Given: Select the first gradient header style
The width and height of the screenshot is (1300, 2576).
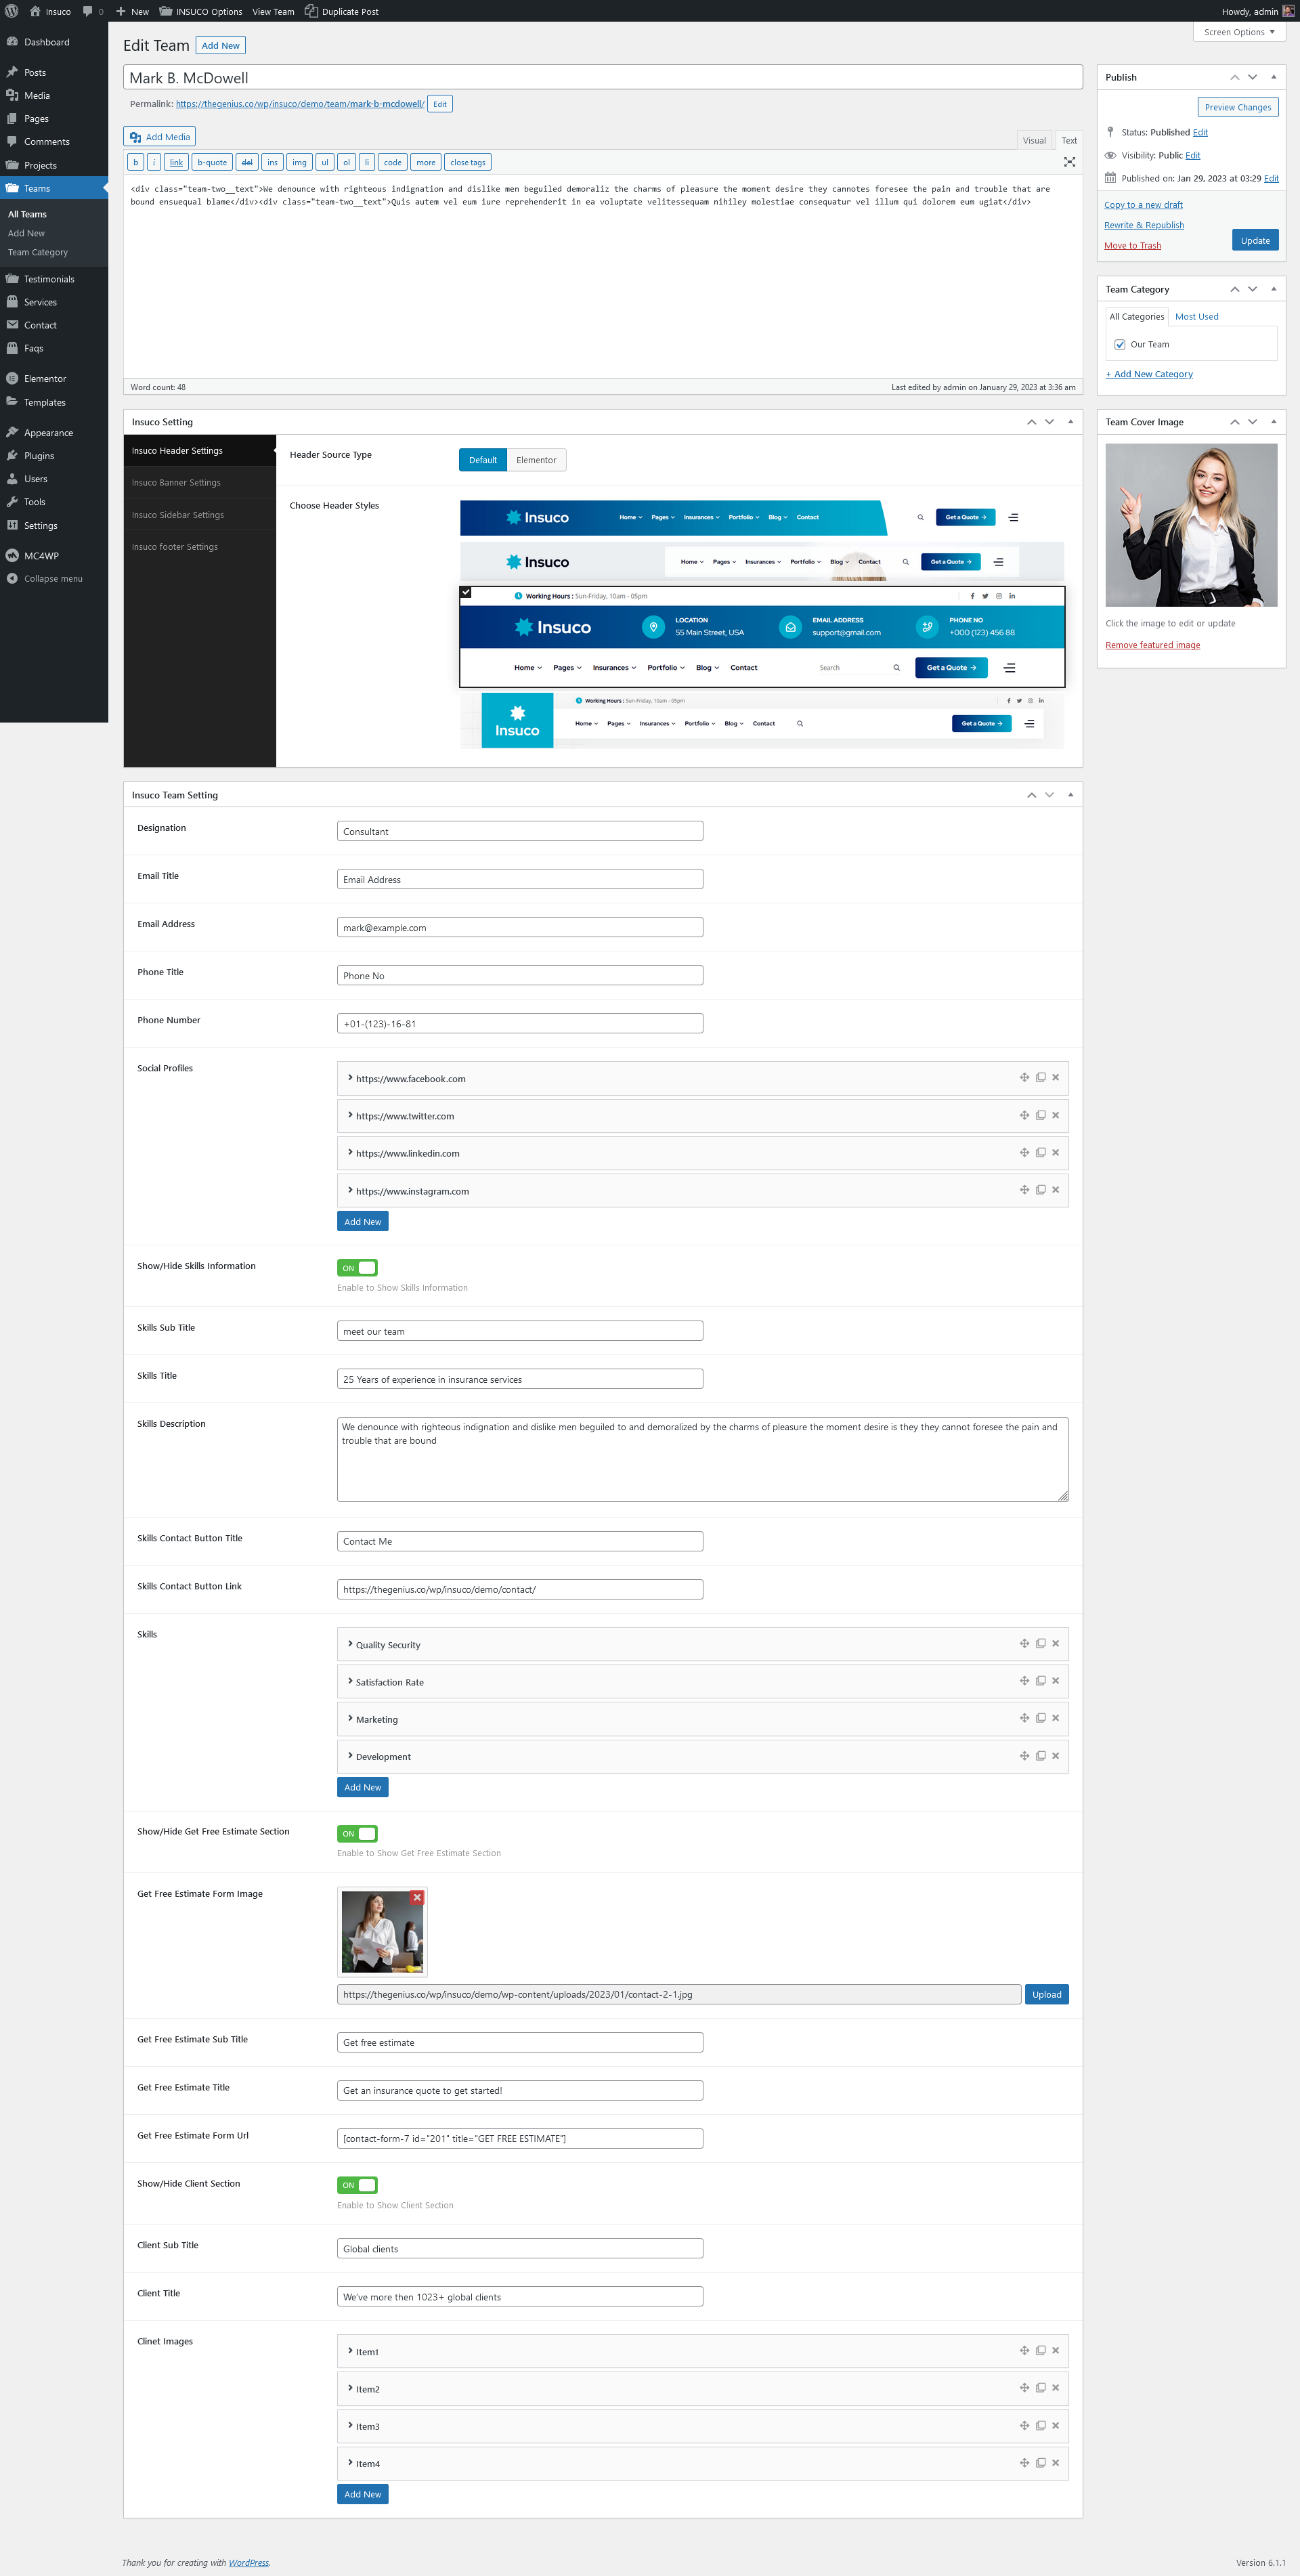Looking at the screenshot, I should click(x=672, y=517).
